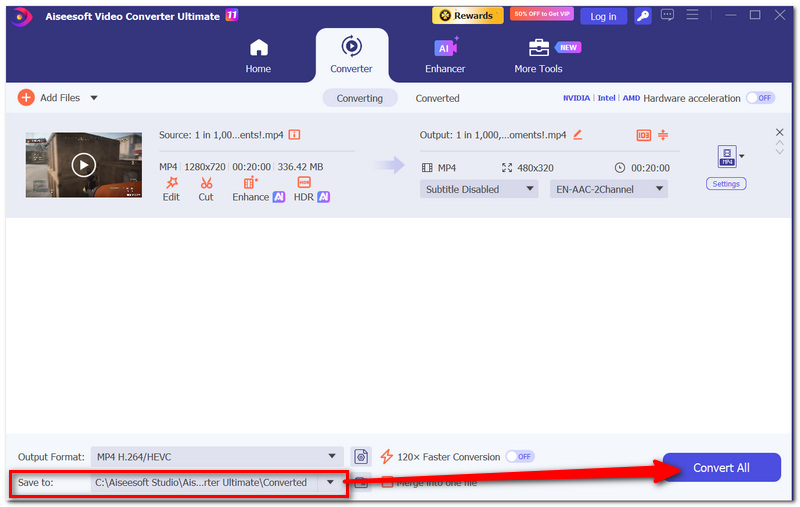Open the HDR tool

point(311,189)
